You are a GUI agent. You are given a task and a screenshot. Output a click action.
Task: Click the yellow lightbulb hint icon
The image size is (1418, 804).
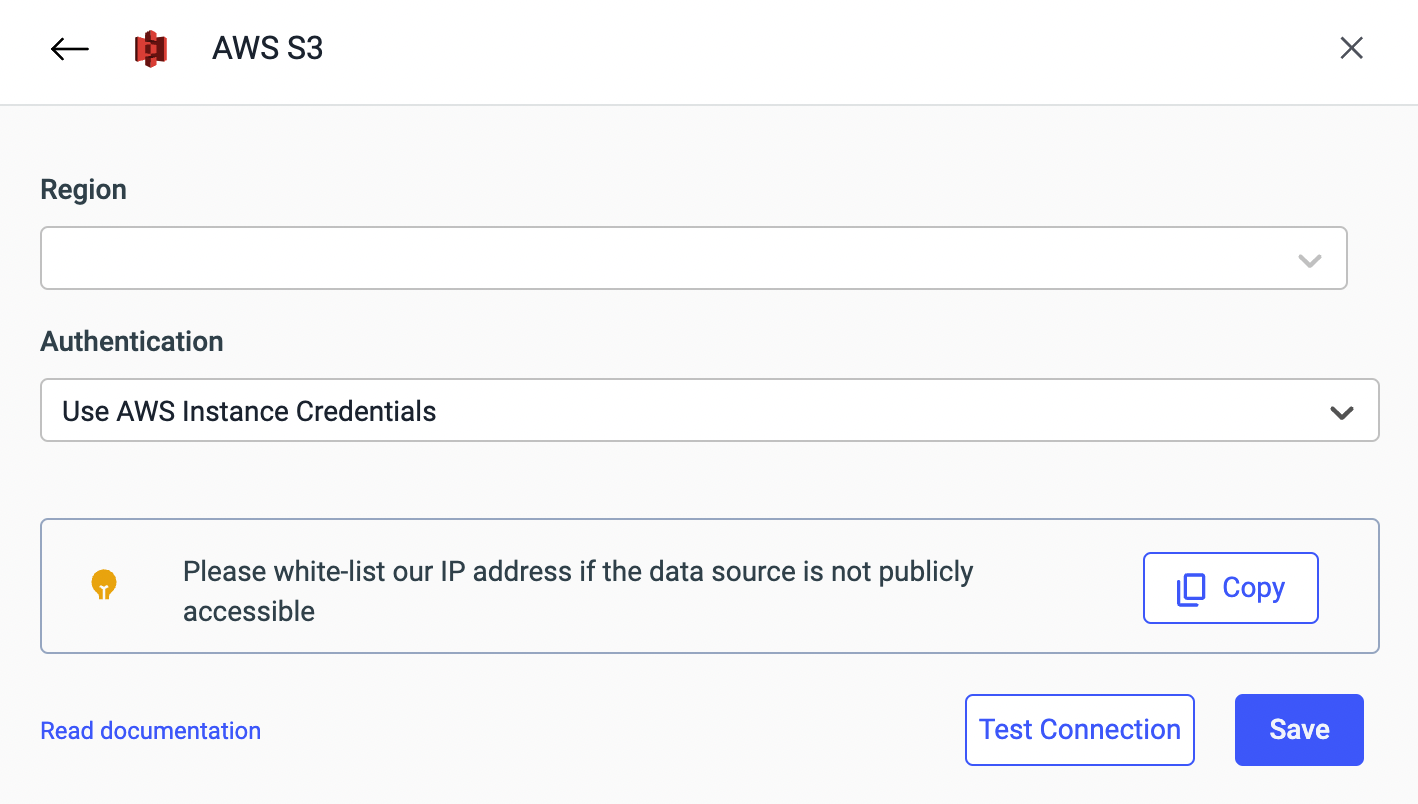coord(104,584)
